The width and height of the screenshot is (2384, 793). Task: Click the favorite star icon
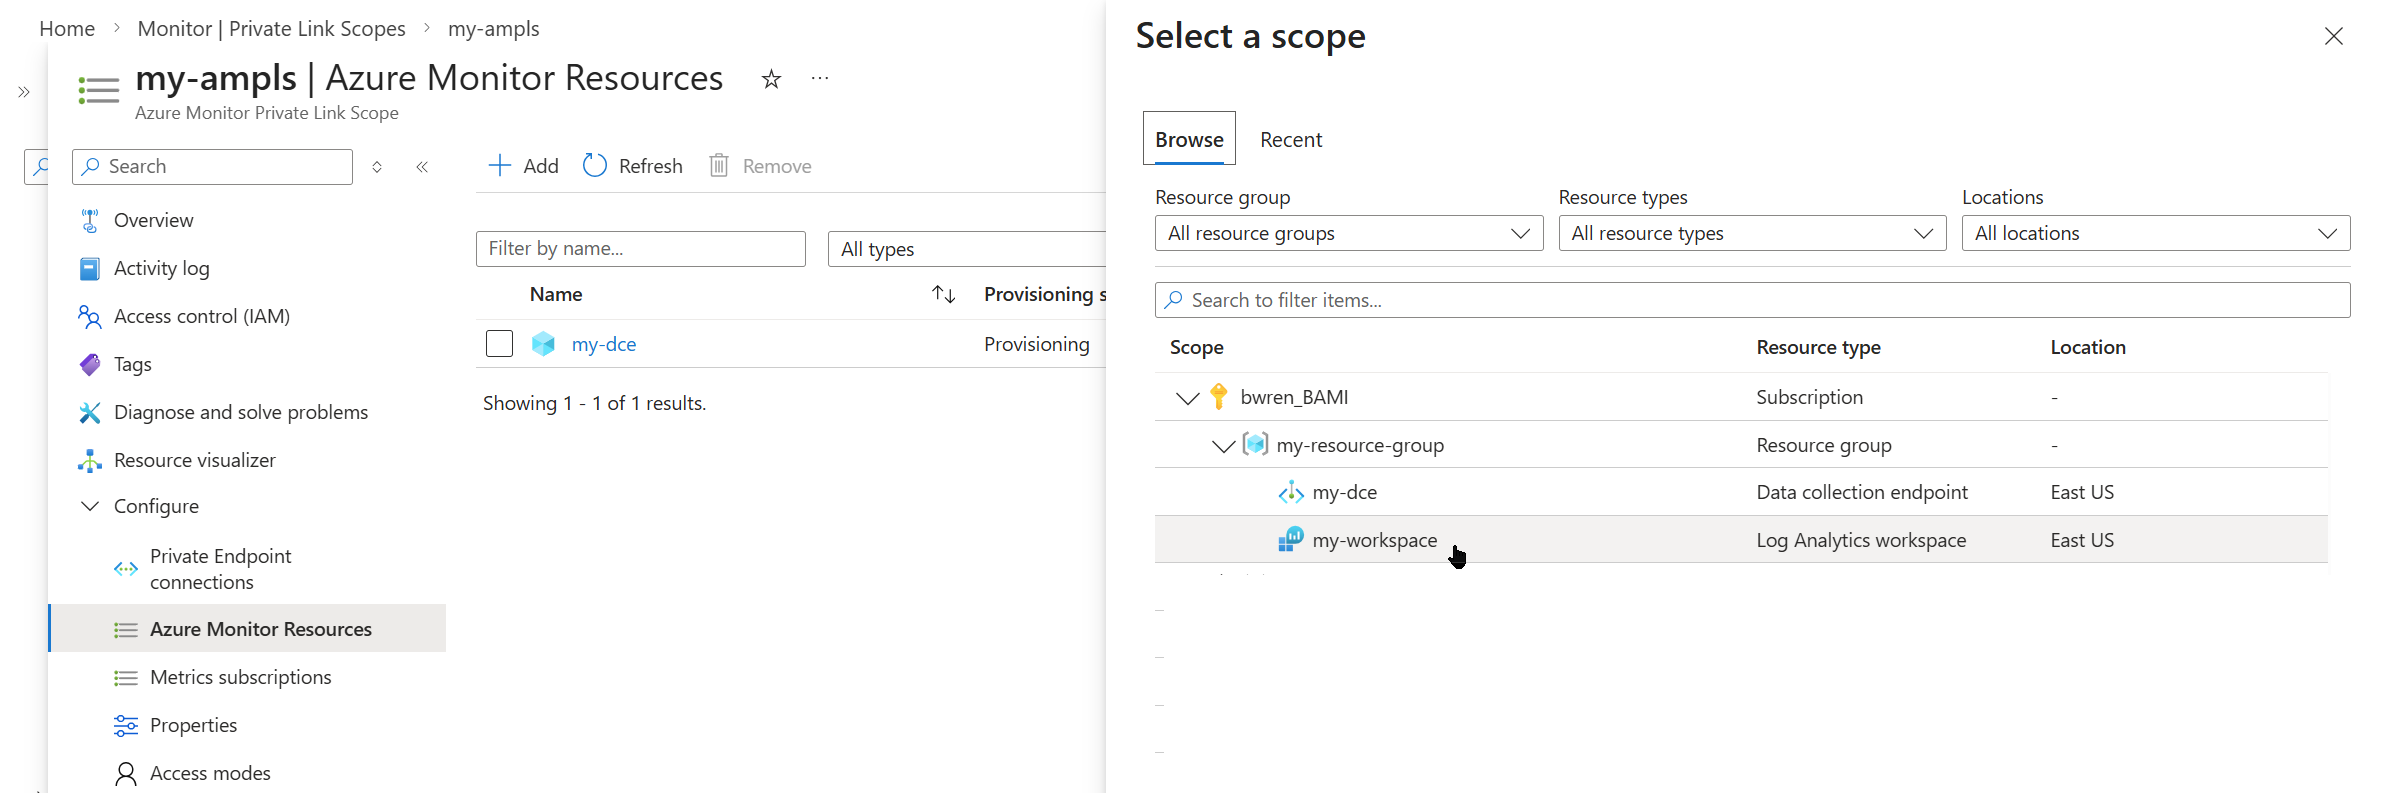(770, 79)
